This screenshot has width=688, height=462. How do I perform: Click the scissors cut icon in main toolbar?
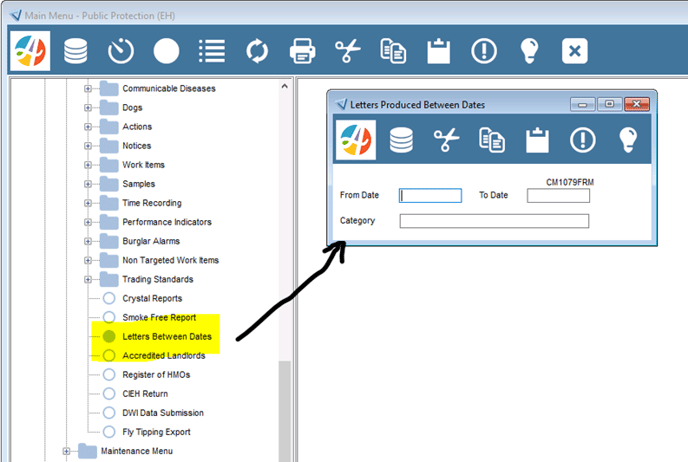(348, 51)
